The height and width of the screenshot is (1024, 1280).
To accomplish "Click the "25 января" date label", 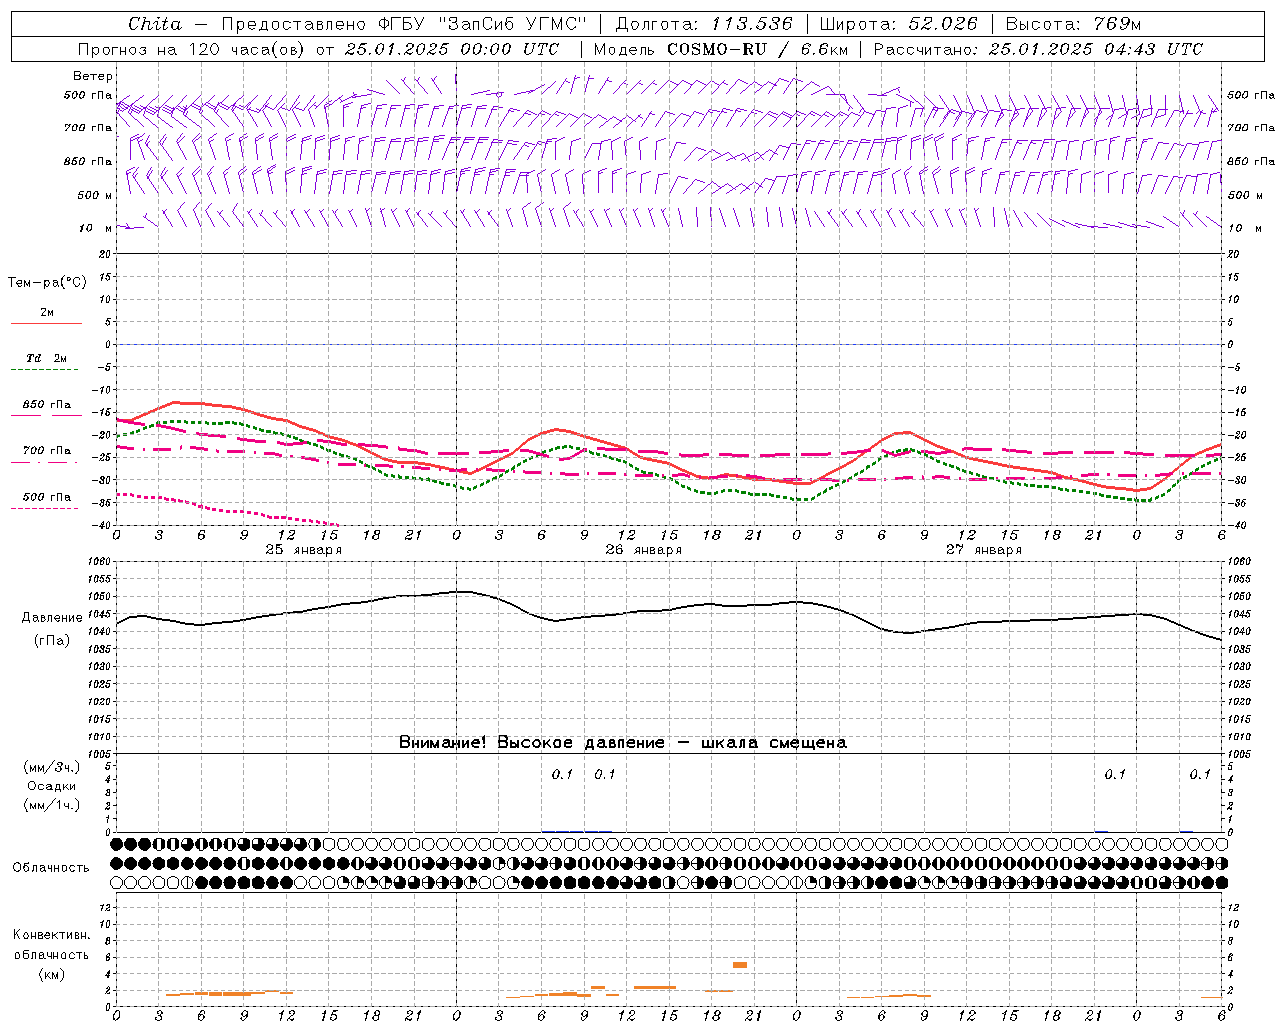I will pos(304,550).
